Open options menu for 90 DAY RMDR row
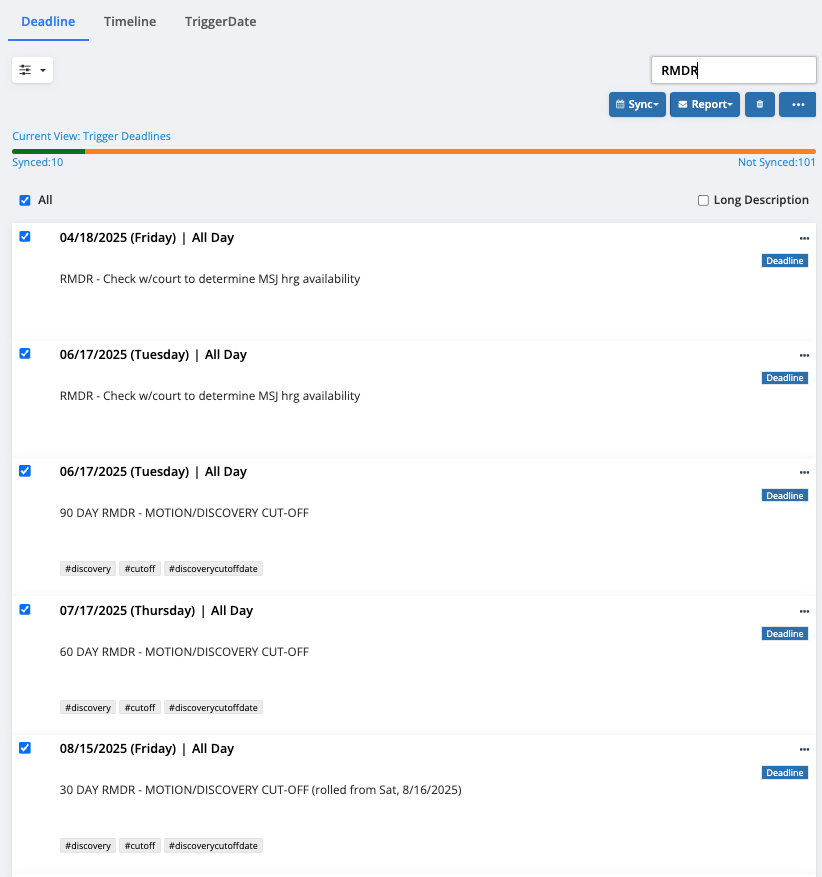 pyautogui.click(x=804, y=472)
